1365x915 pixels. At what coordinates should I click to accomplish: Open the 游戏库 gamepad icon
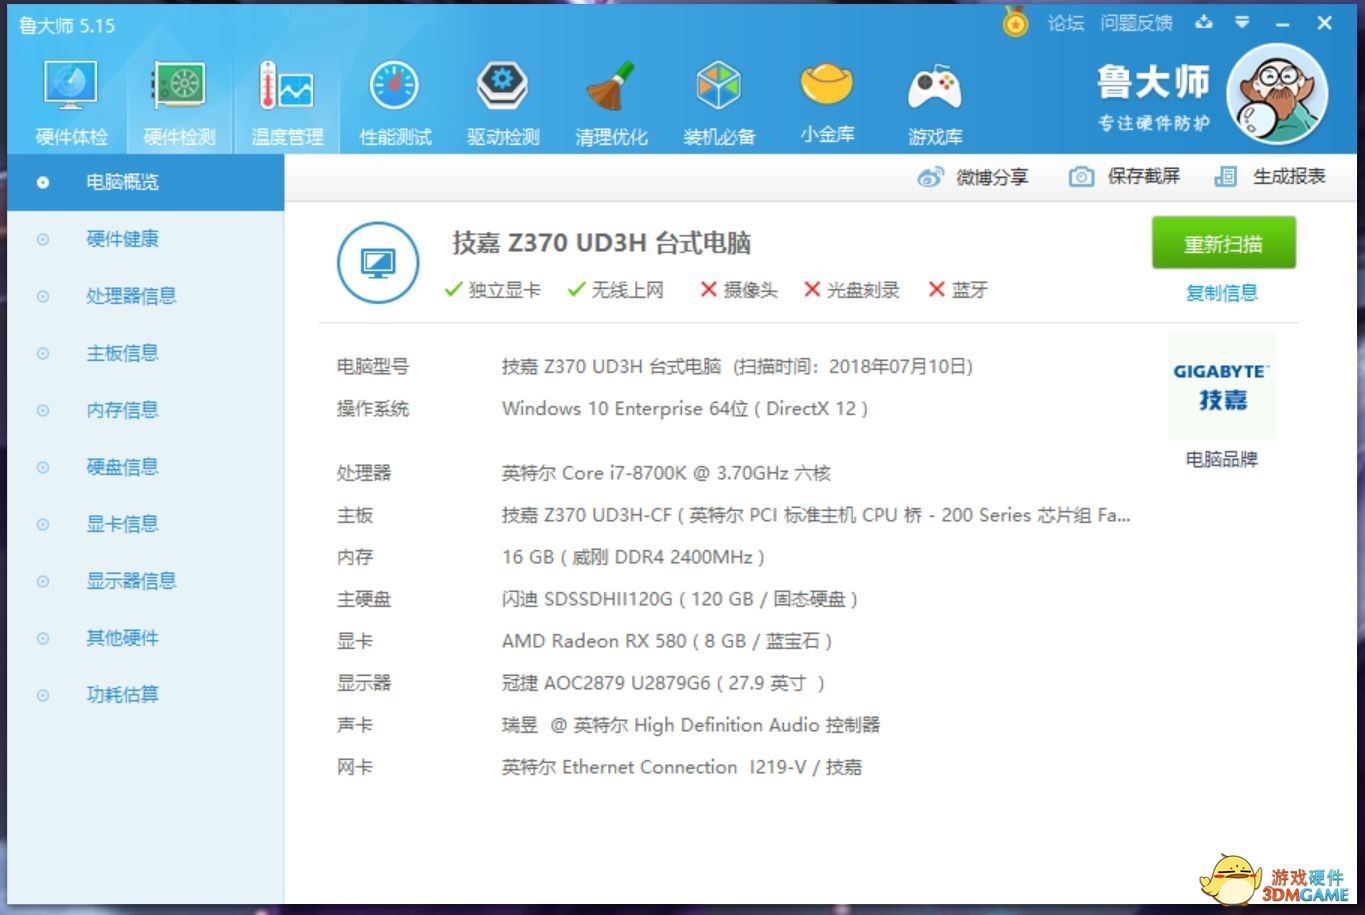935,104
